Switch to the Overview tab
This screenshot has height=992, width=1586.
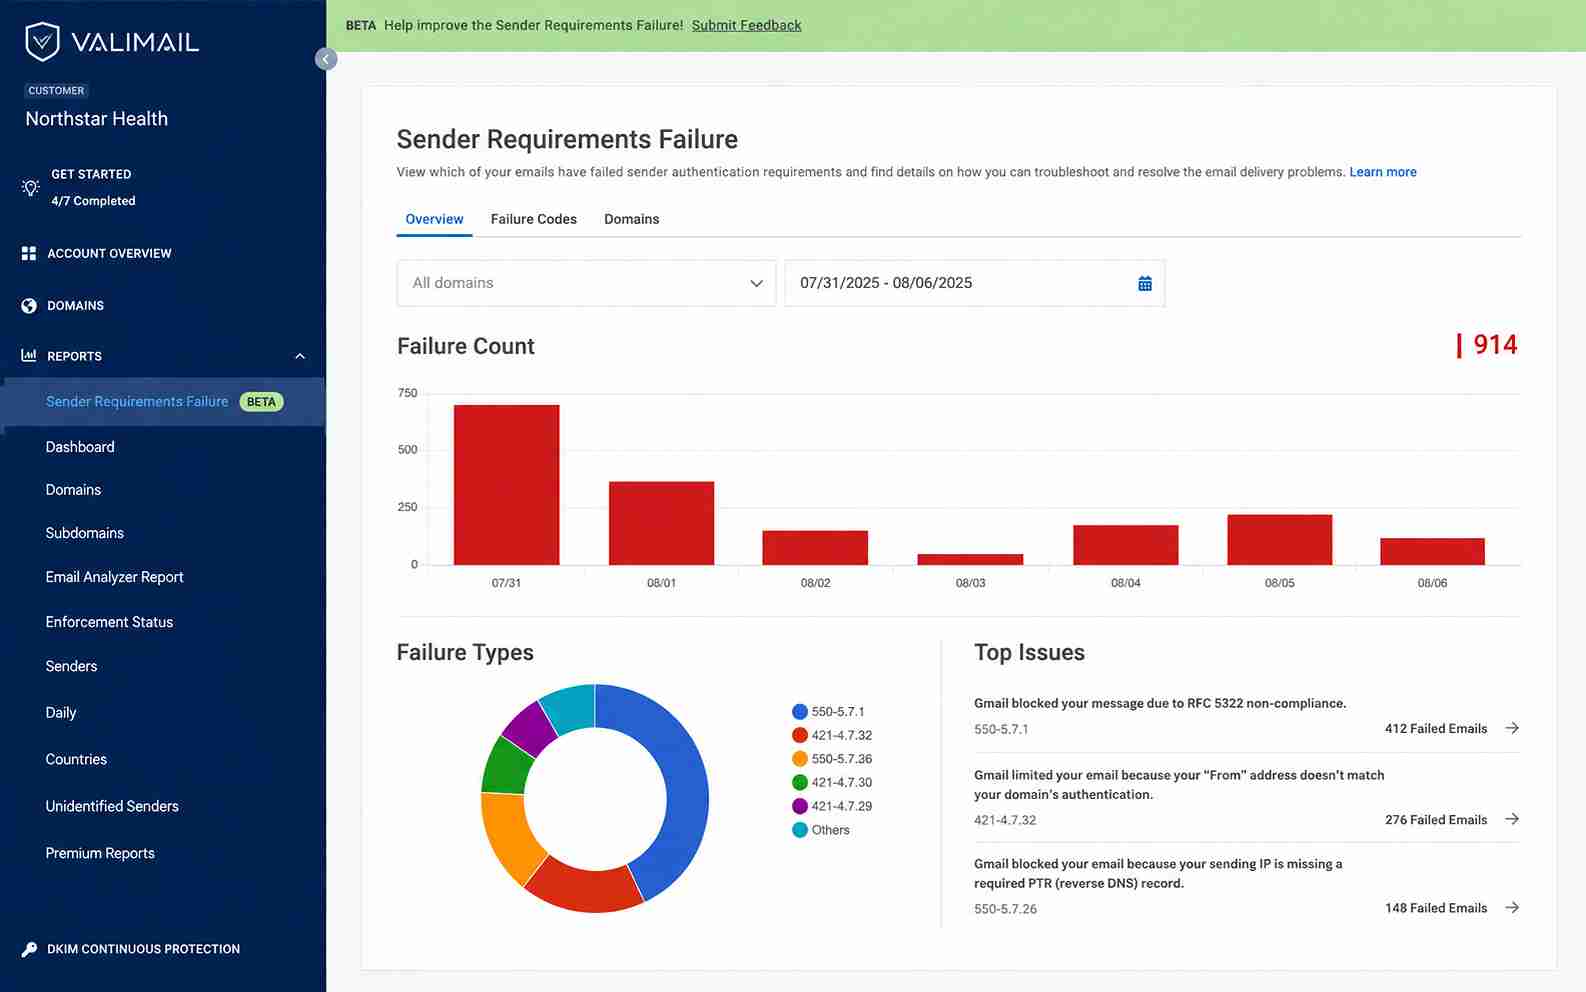point(434,219)
